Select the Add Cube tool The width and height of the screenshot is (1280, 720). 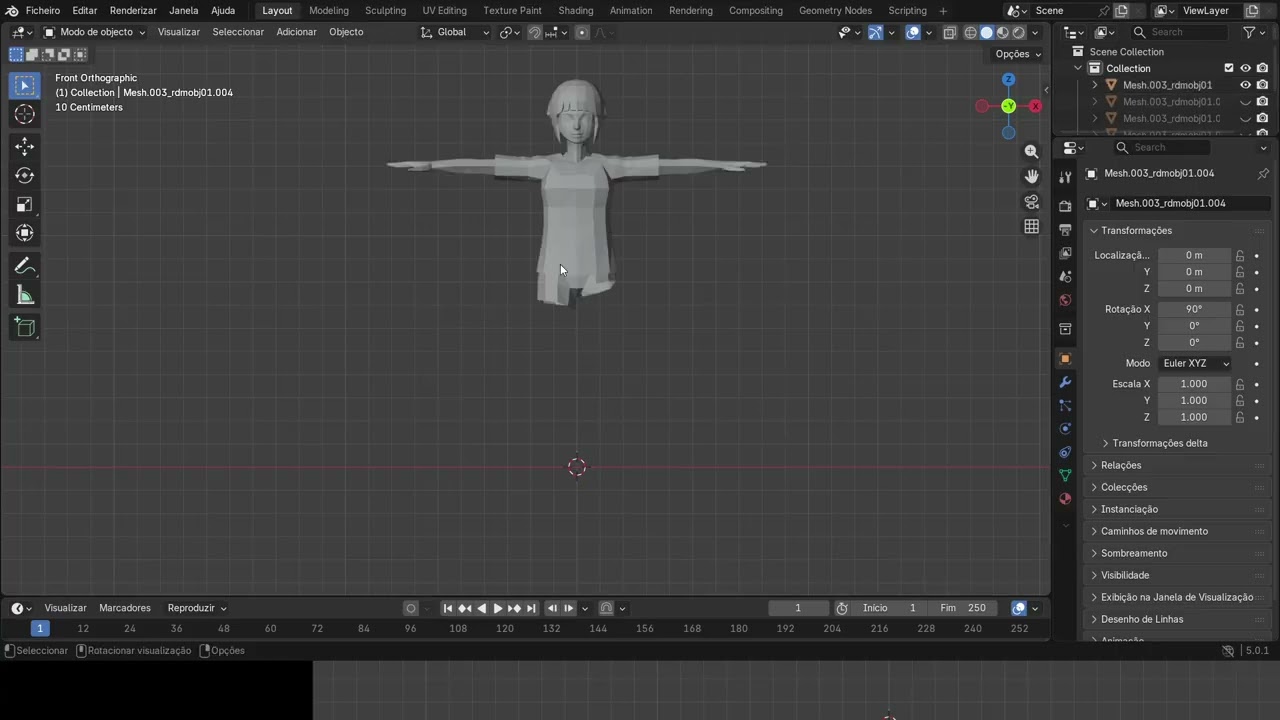coord(25,327)
